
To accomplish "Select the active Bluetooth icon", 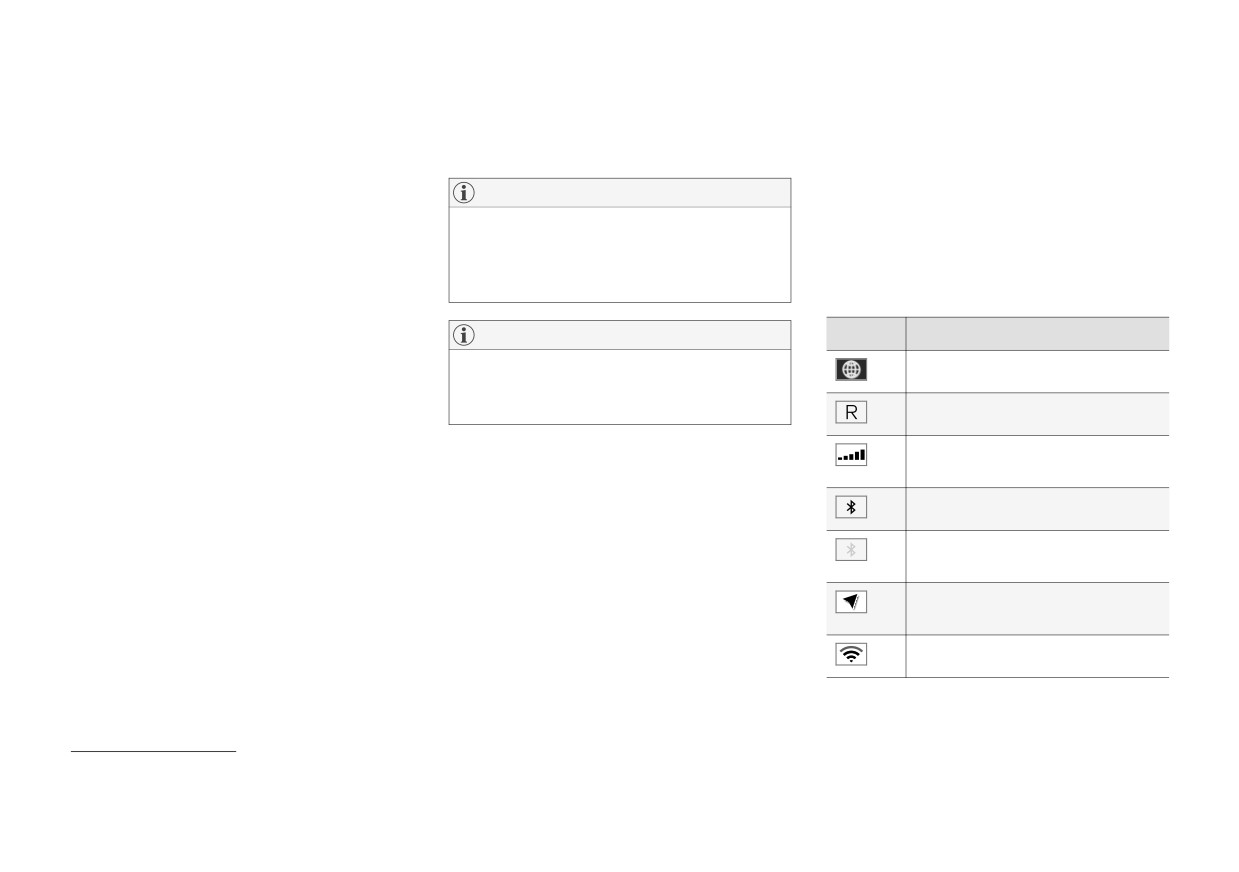I will [851, 507].
